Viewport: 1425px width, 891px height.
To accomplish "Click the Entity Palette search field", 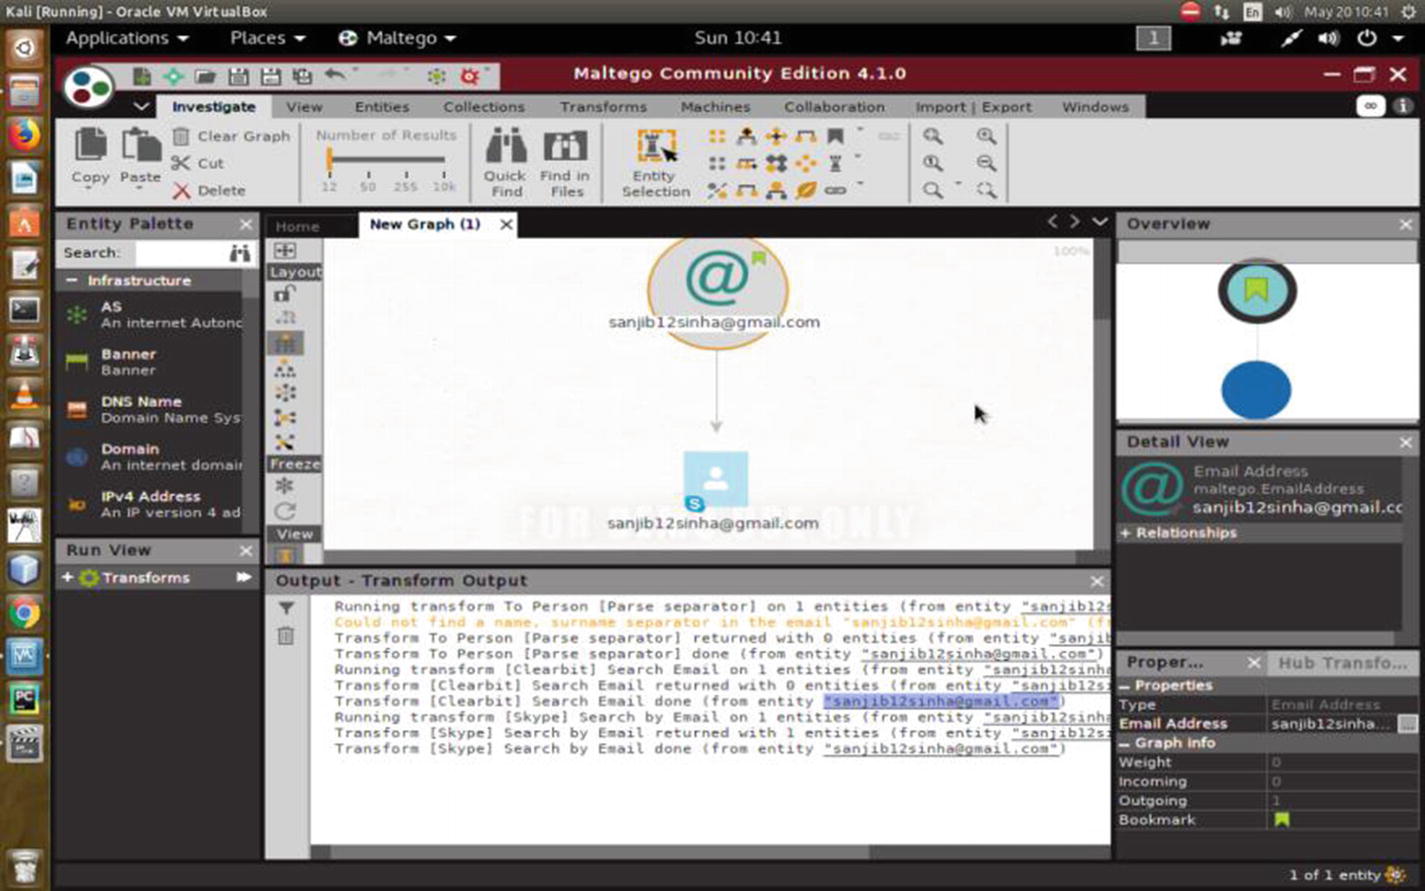I will (x=181, y=253).
